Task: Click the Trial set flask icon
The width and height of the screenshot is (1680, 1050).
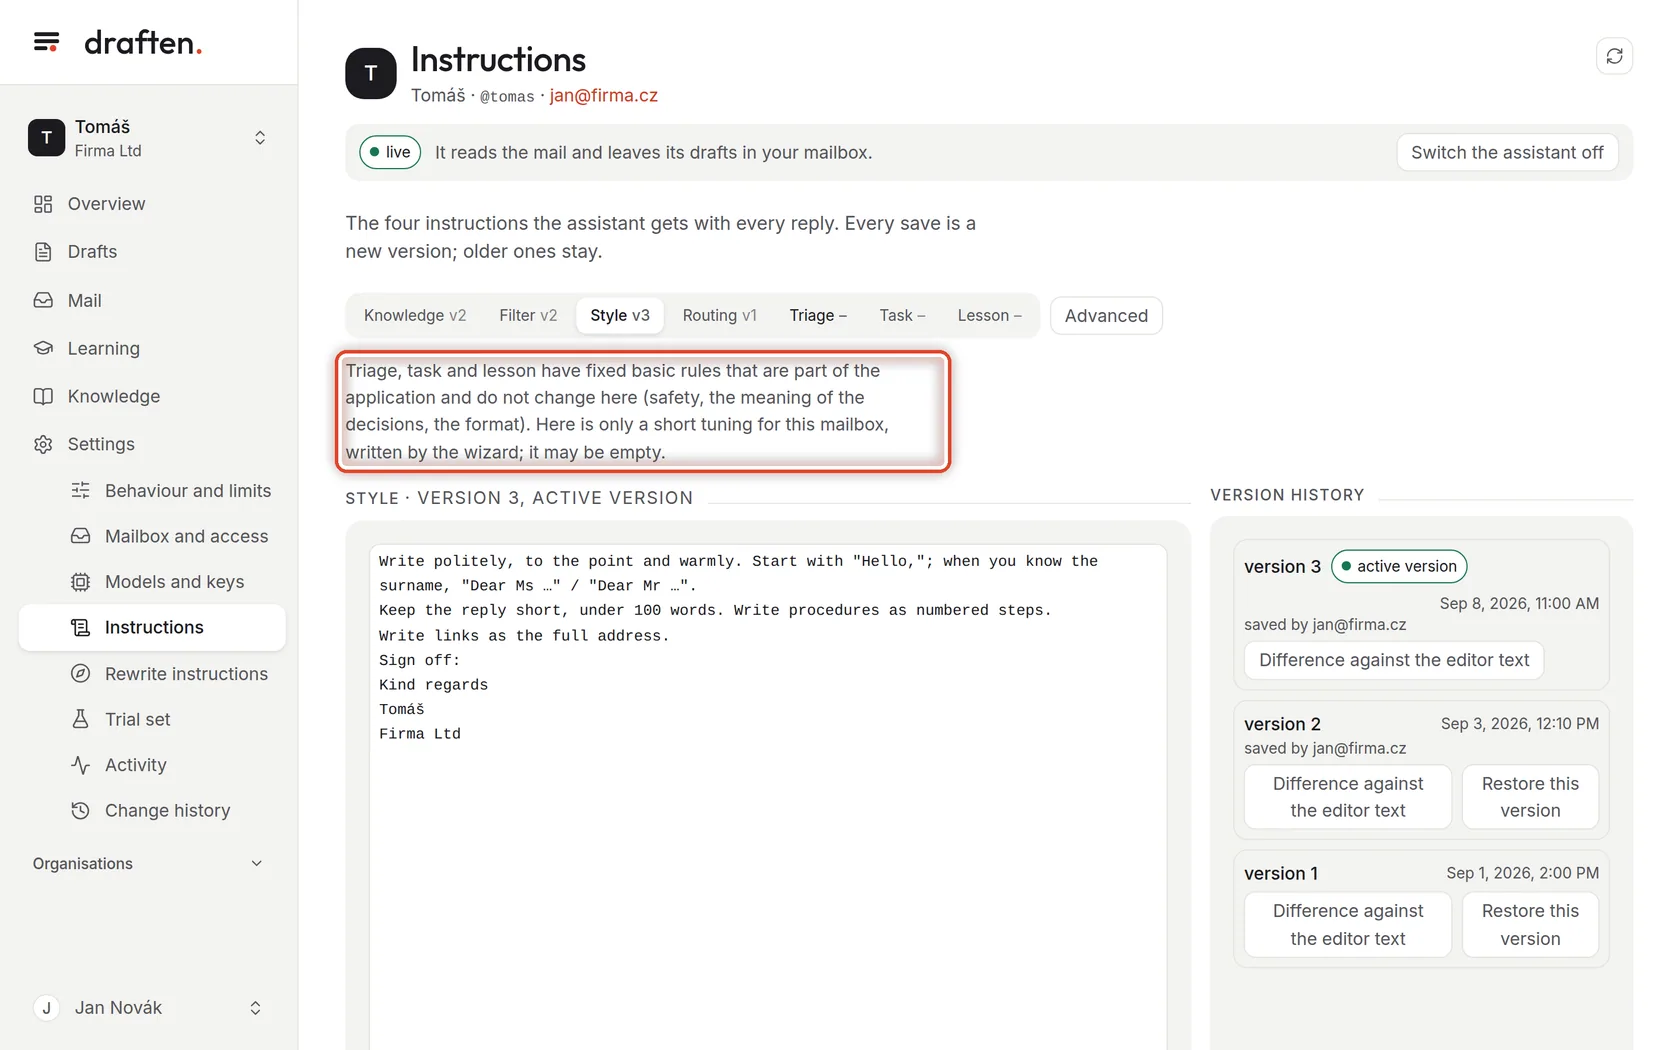Action: 81,719
